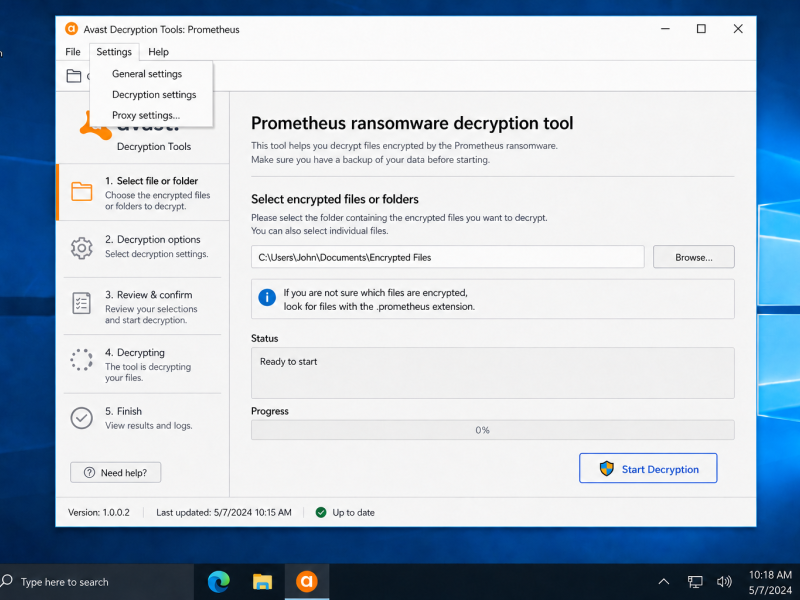Minimize the Avast Decryption Tools window
Image resolution: width=800 pixels, height=600 pixels.
coord(665,29)
